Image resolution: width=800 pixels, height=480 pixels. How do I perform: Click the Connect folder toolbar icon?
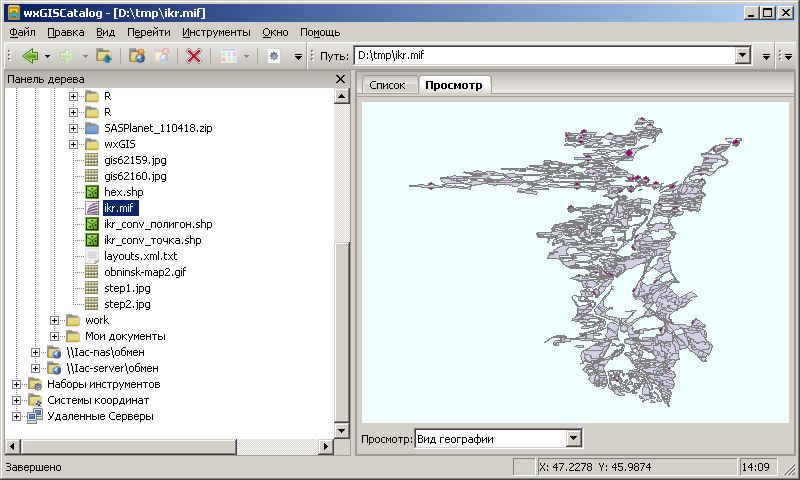coord(137,56)
